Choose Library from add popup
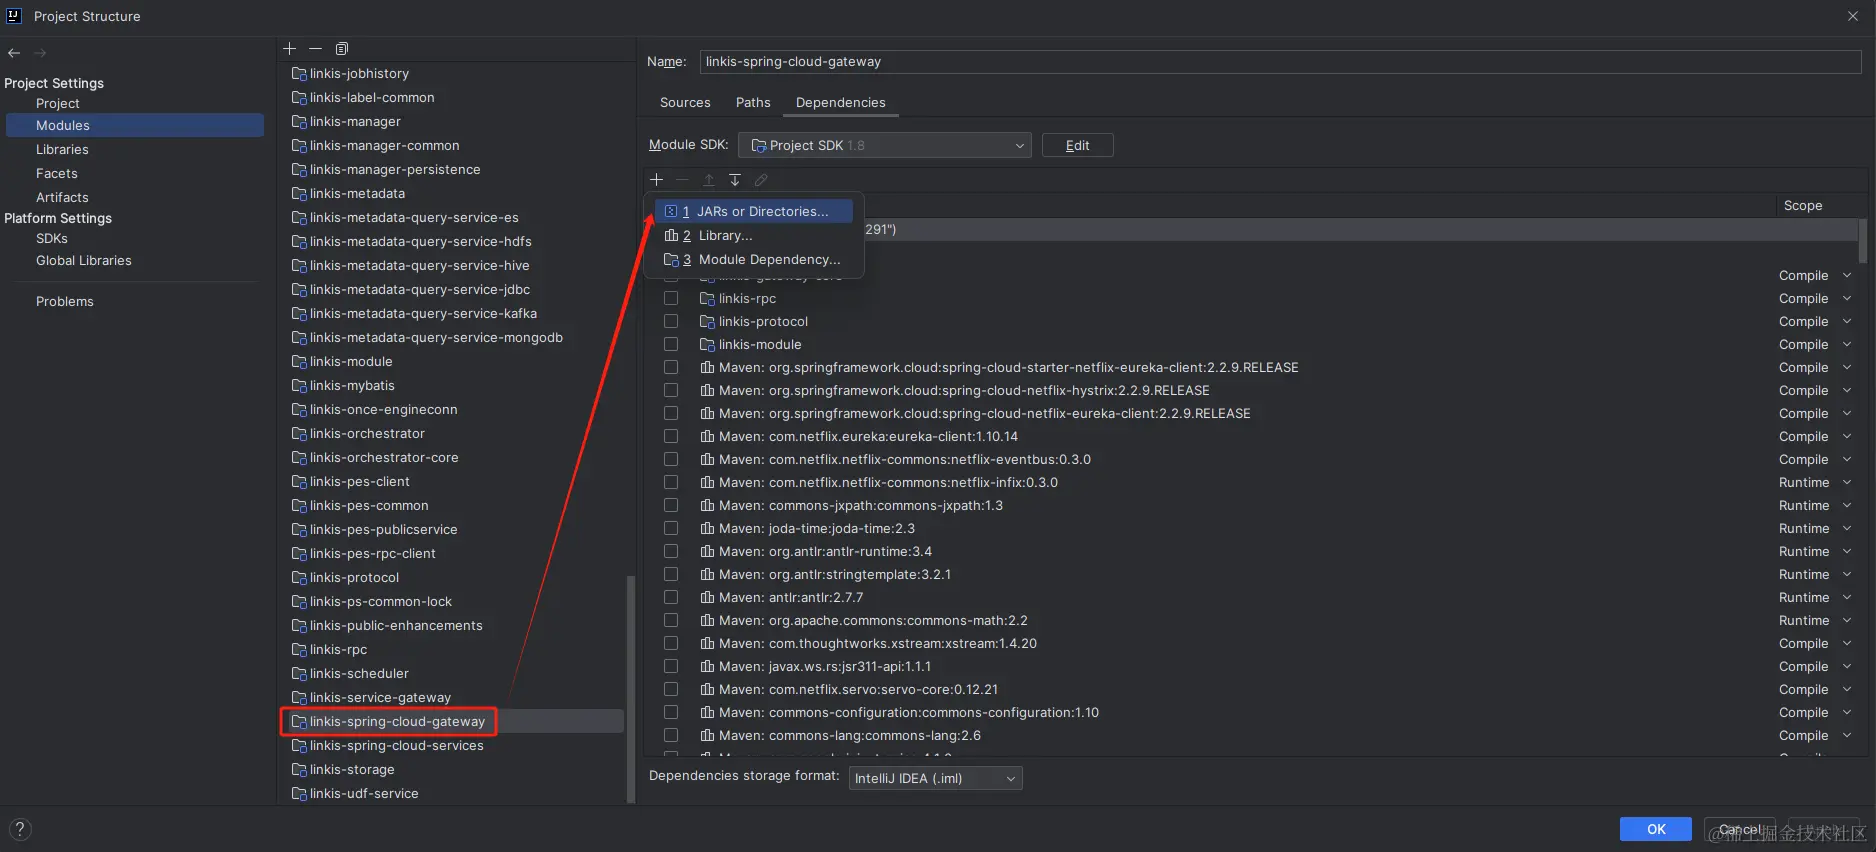 tap(754, 236)
